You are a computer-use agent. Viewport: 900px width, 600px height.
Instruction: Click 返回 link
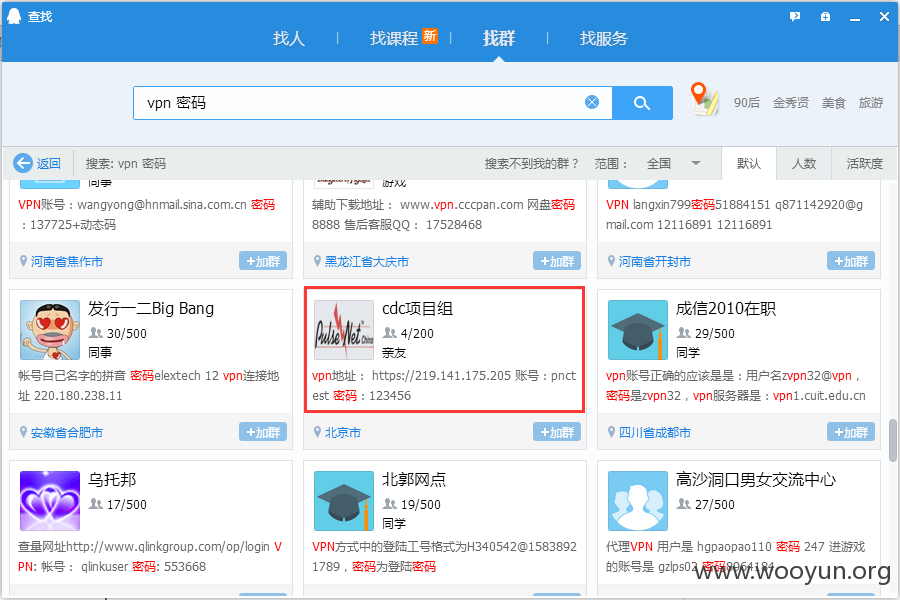pyautogui.click(x=49, y=163)
